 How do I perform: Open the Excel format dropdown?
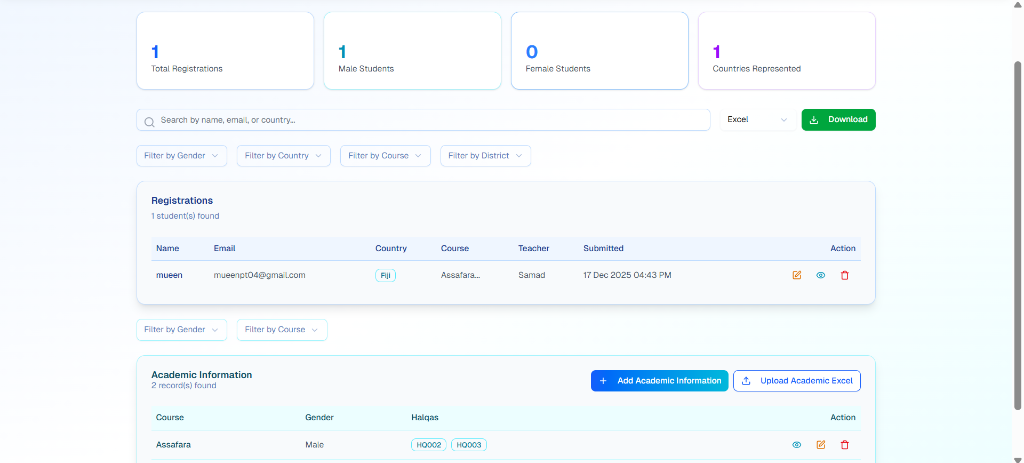(x=756, y=120)
